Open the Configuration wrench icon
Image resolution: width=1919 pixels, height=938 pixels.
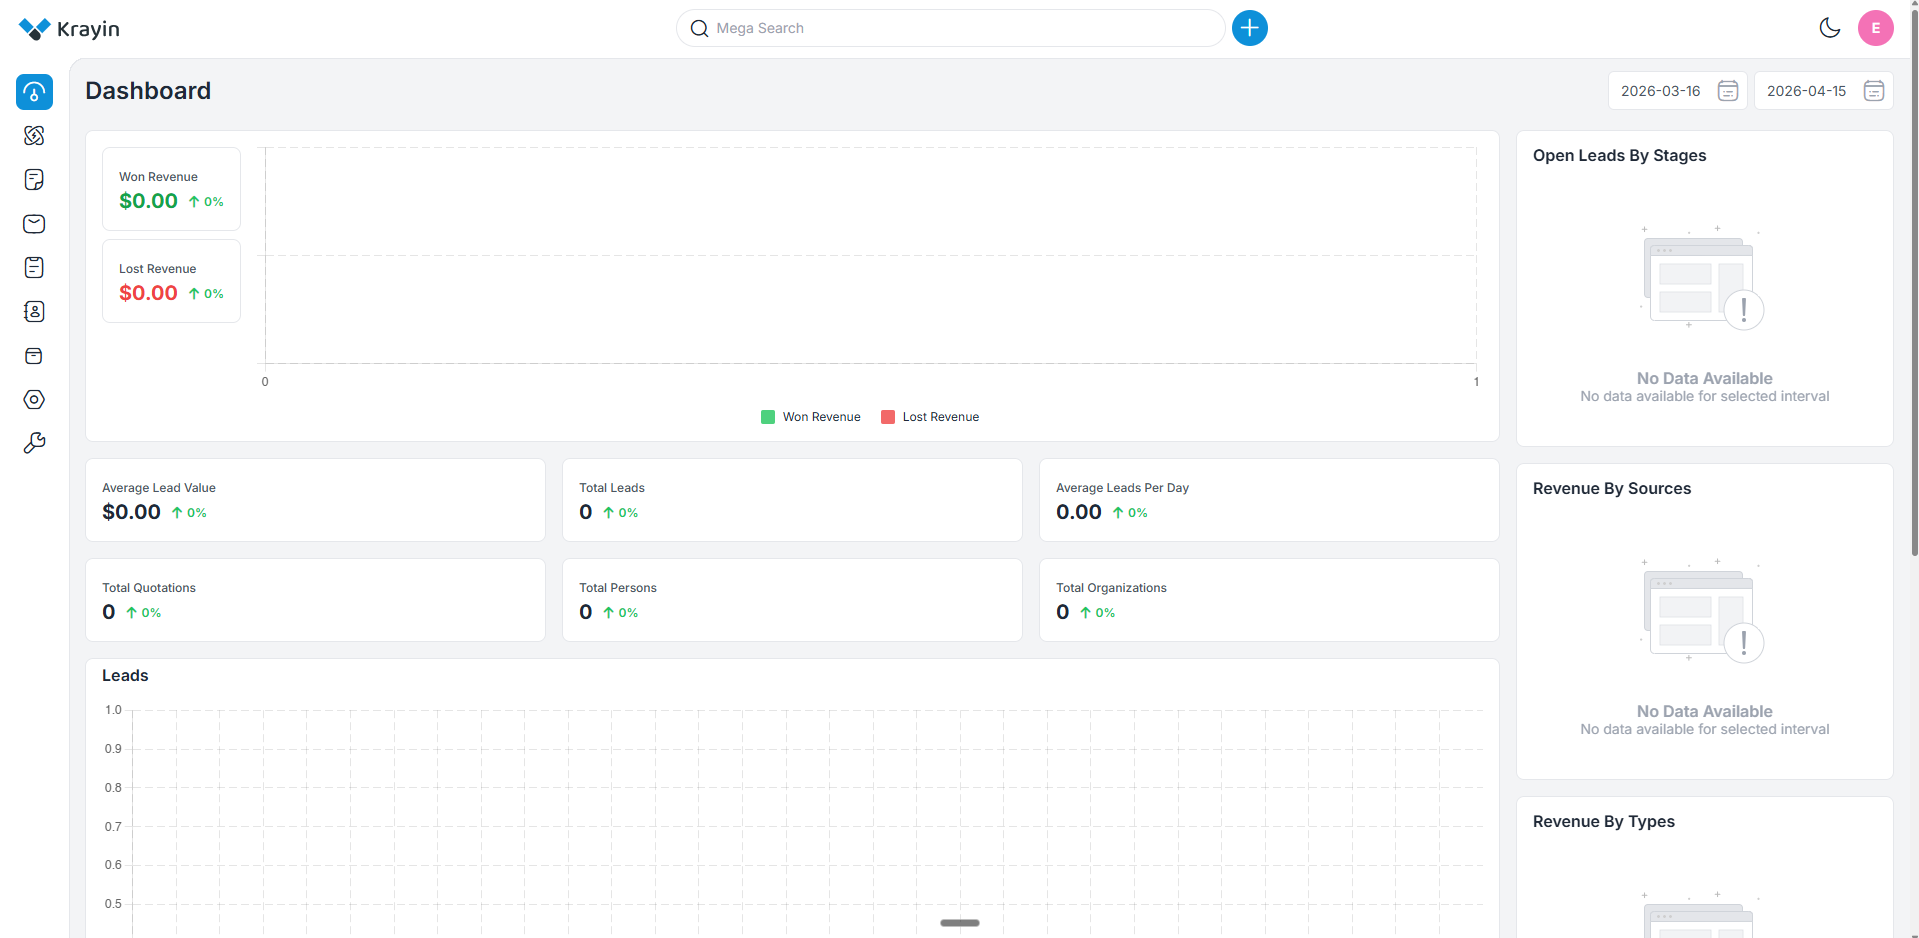(34, 442)
